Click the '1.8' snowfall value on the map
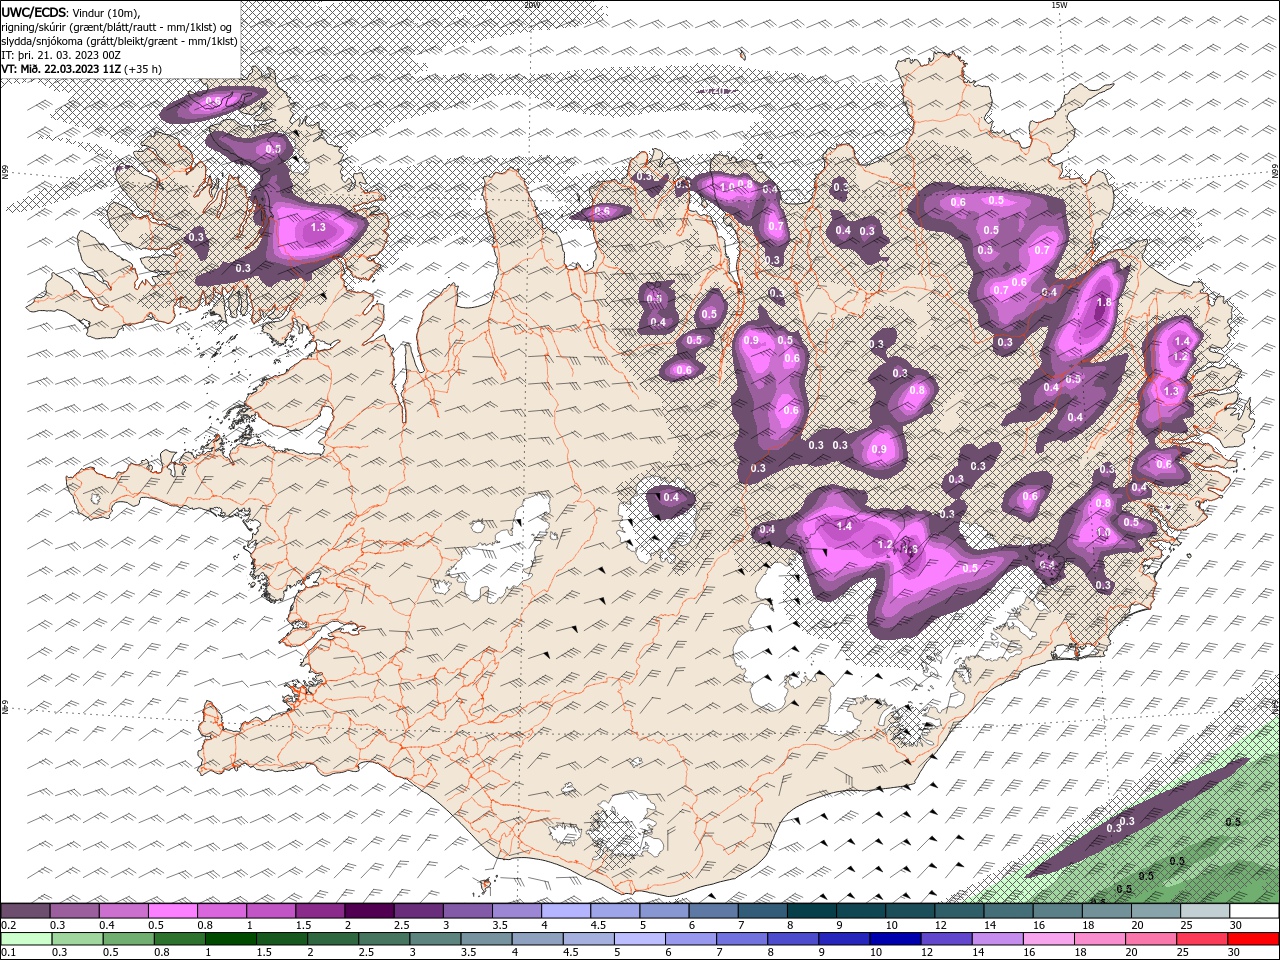This screenshot has width=1280, height=960. pos(1104,302)
